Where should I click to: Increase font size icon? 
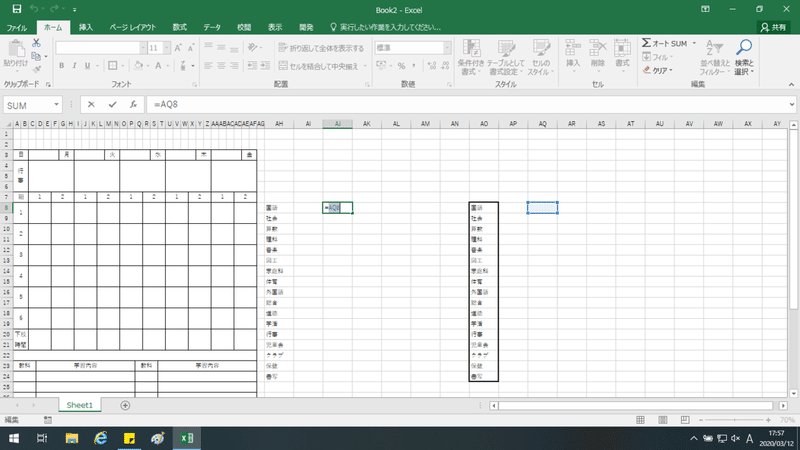178,48
